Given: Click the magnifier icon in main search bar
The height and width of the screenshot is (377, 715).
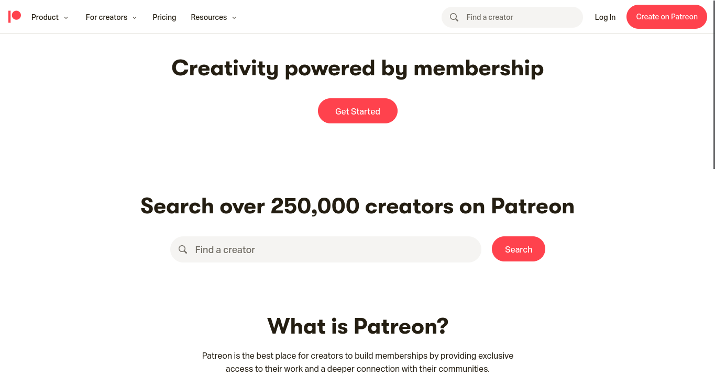Looking at the screenshot, I should tap(183, 249).
